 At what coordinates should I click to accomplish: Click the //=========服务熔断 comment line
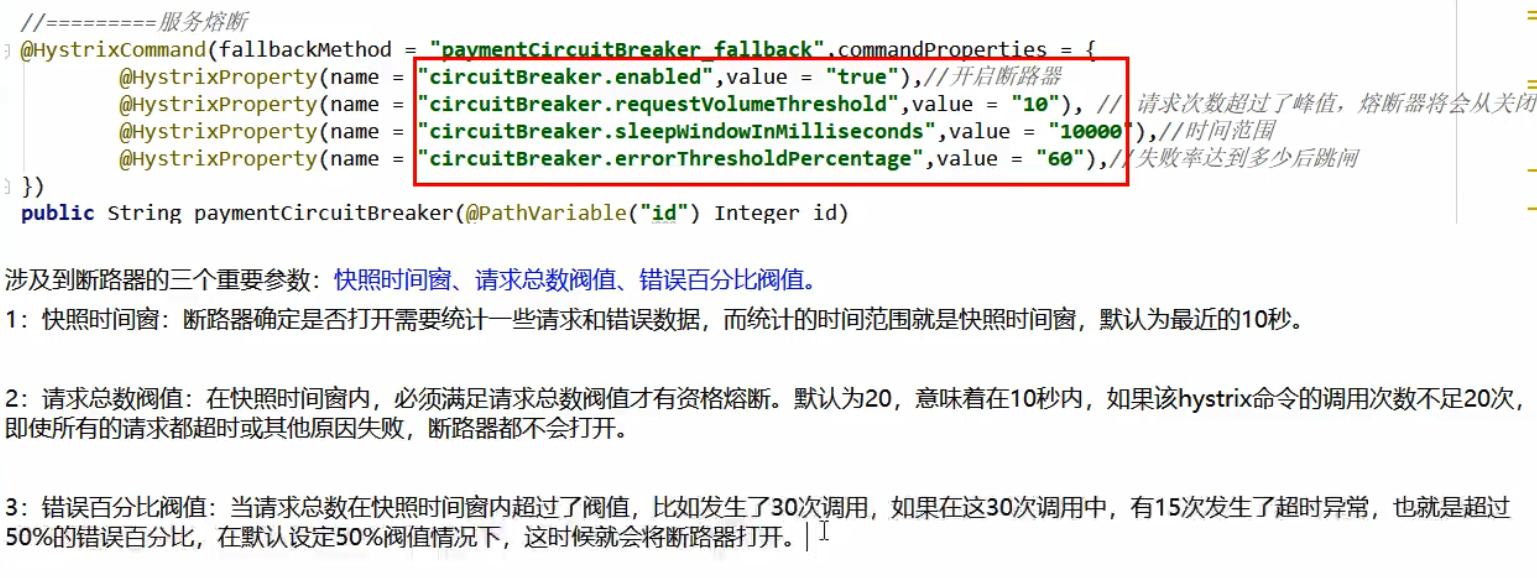(x=134, y=22)
